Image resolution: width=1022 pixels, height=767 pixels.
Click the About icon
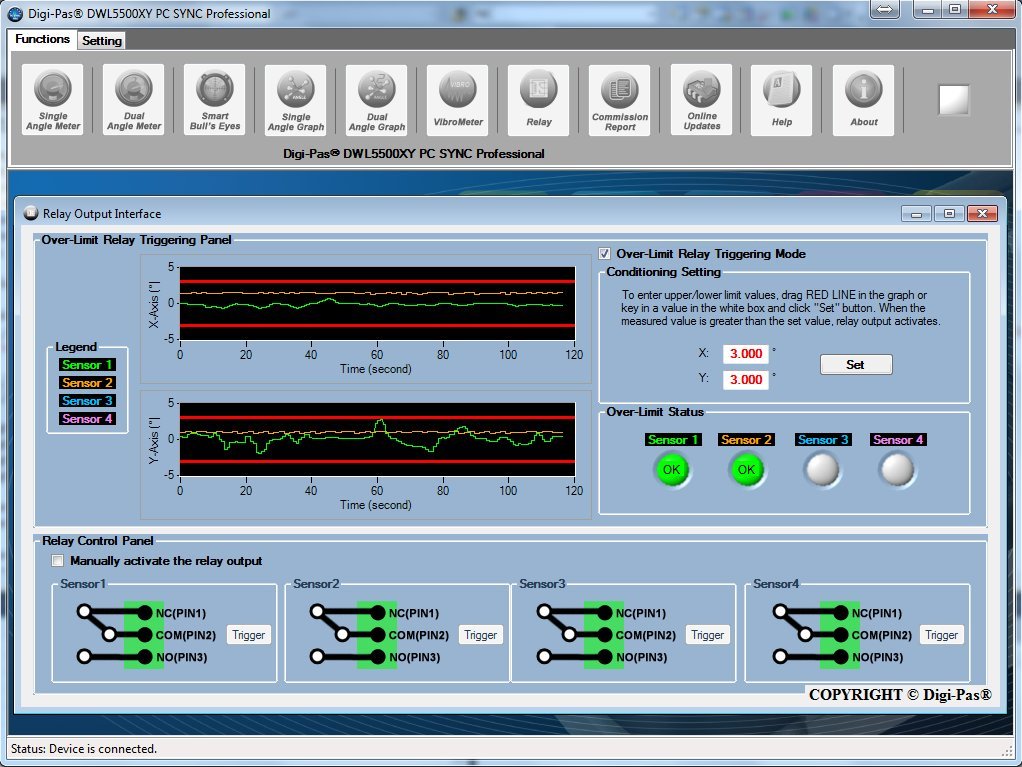click(864, 99)
